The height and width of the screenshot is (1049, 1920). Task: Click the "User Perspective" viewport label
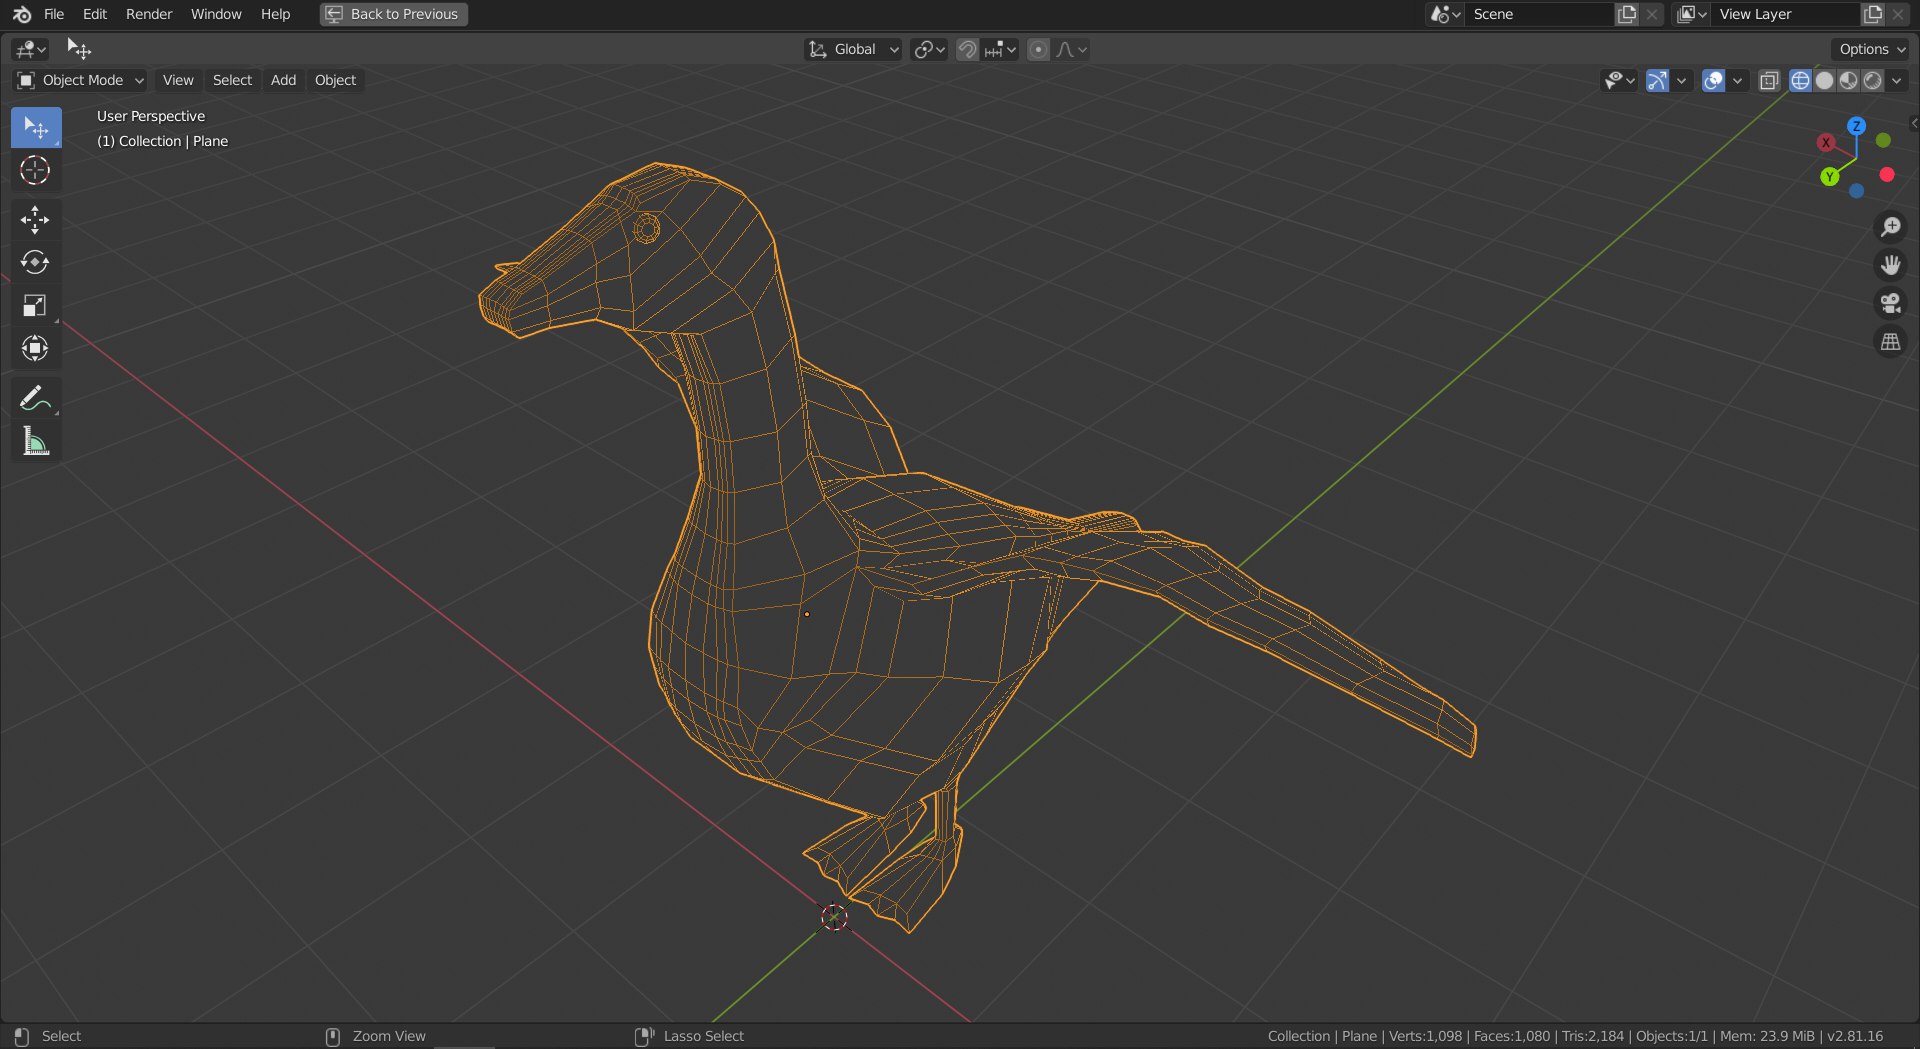point(151,116)
